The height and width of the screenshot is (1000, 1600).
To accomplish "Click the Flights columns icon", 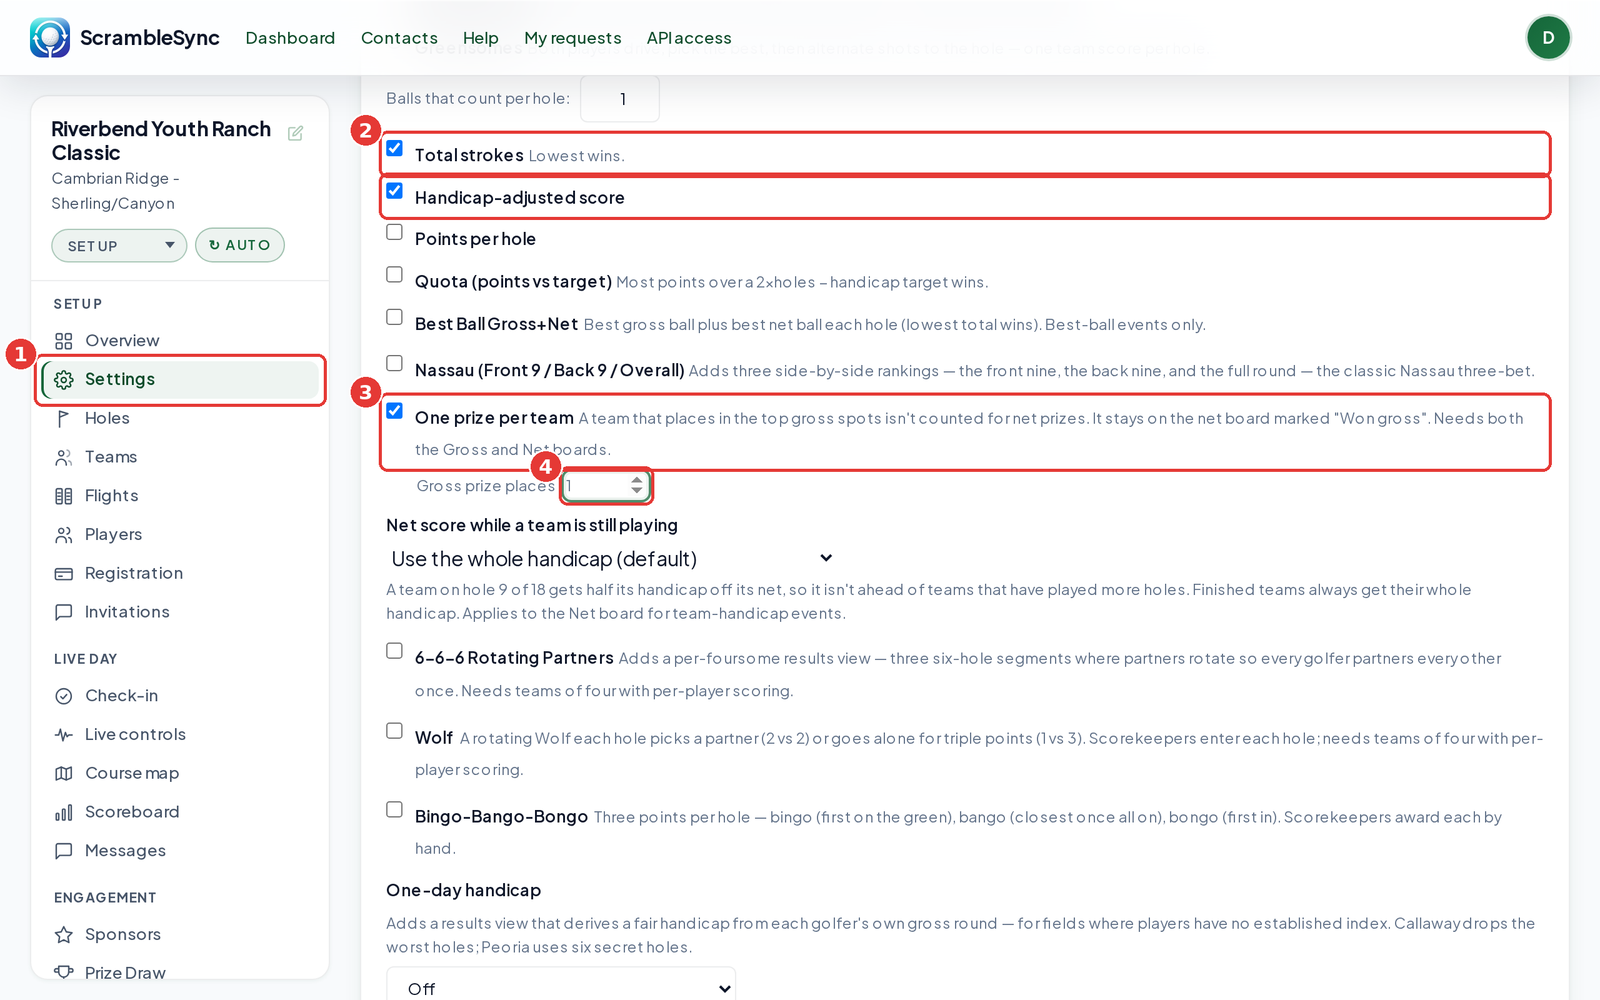I will pyautogui.click(x=64, y=496).
